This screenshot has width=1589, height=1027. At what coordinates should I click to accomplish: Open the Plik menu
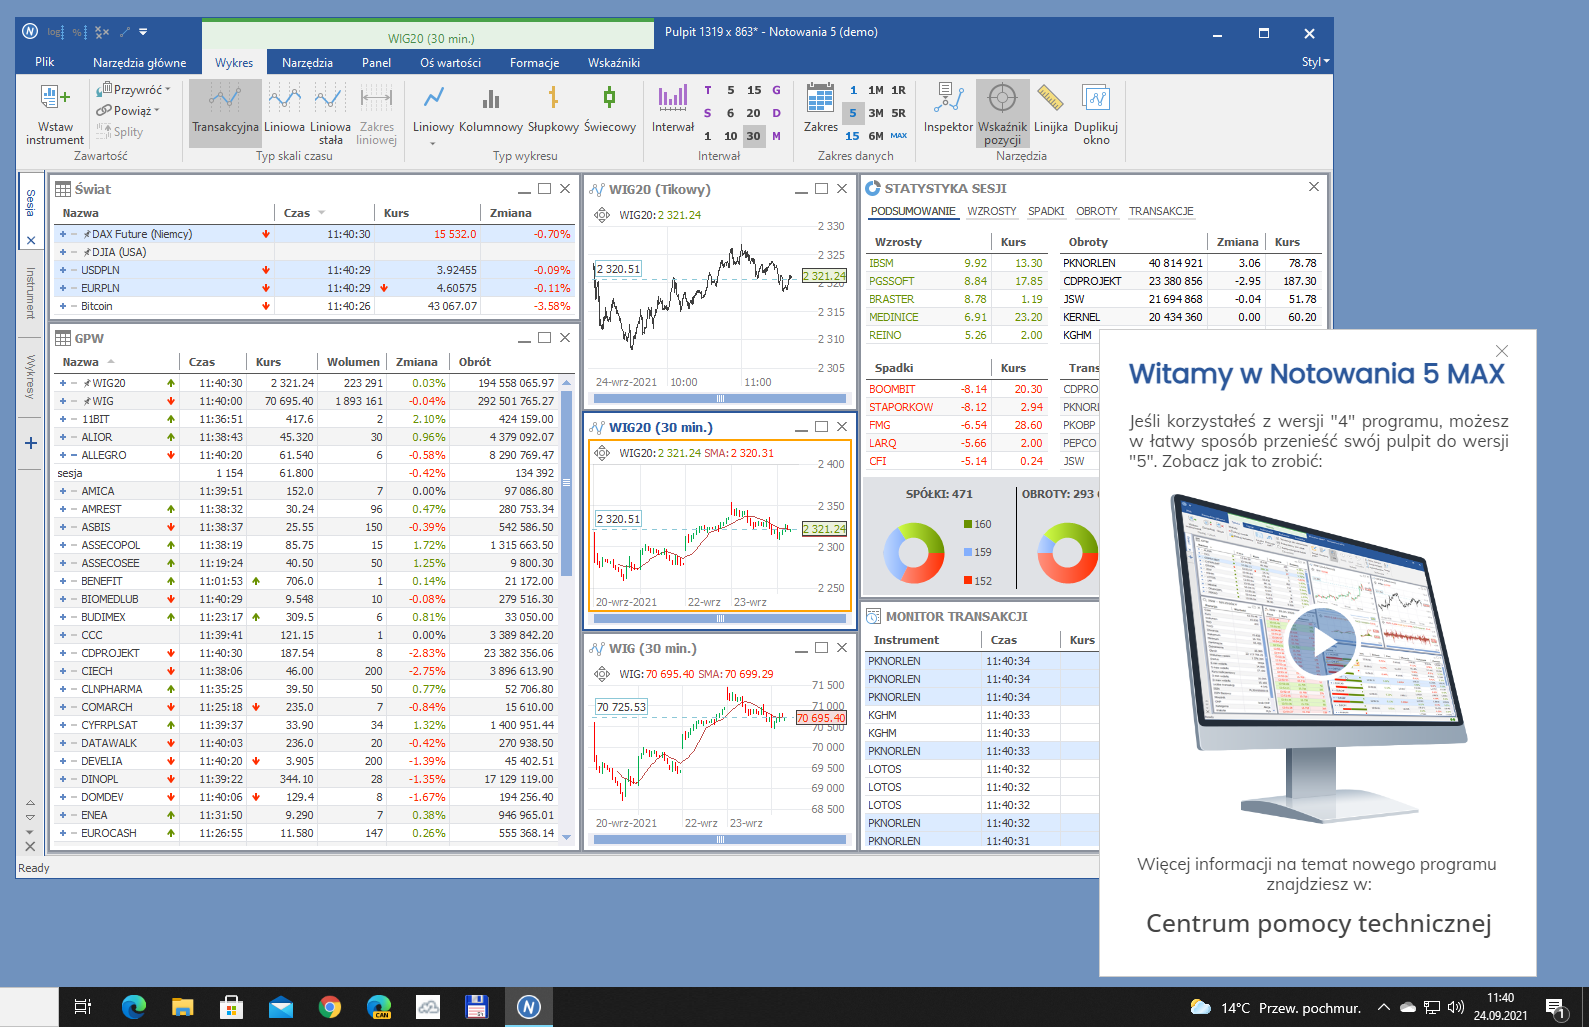pos(45,62)
